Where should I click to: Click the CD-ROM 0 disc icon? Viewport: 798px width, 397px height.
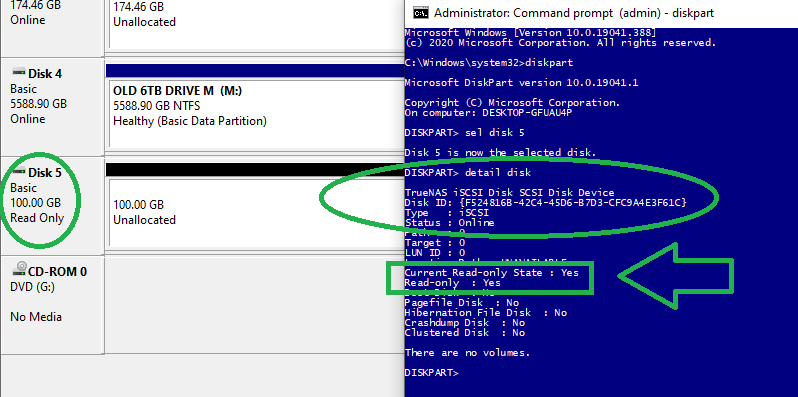(x=19, y=269)
